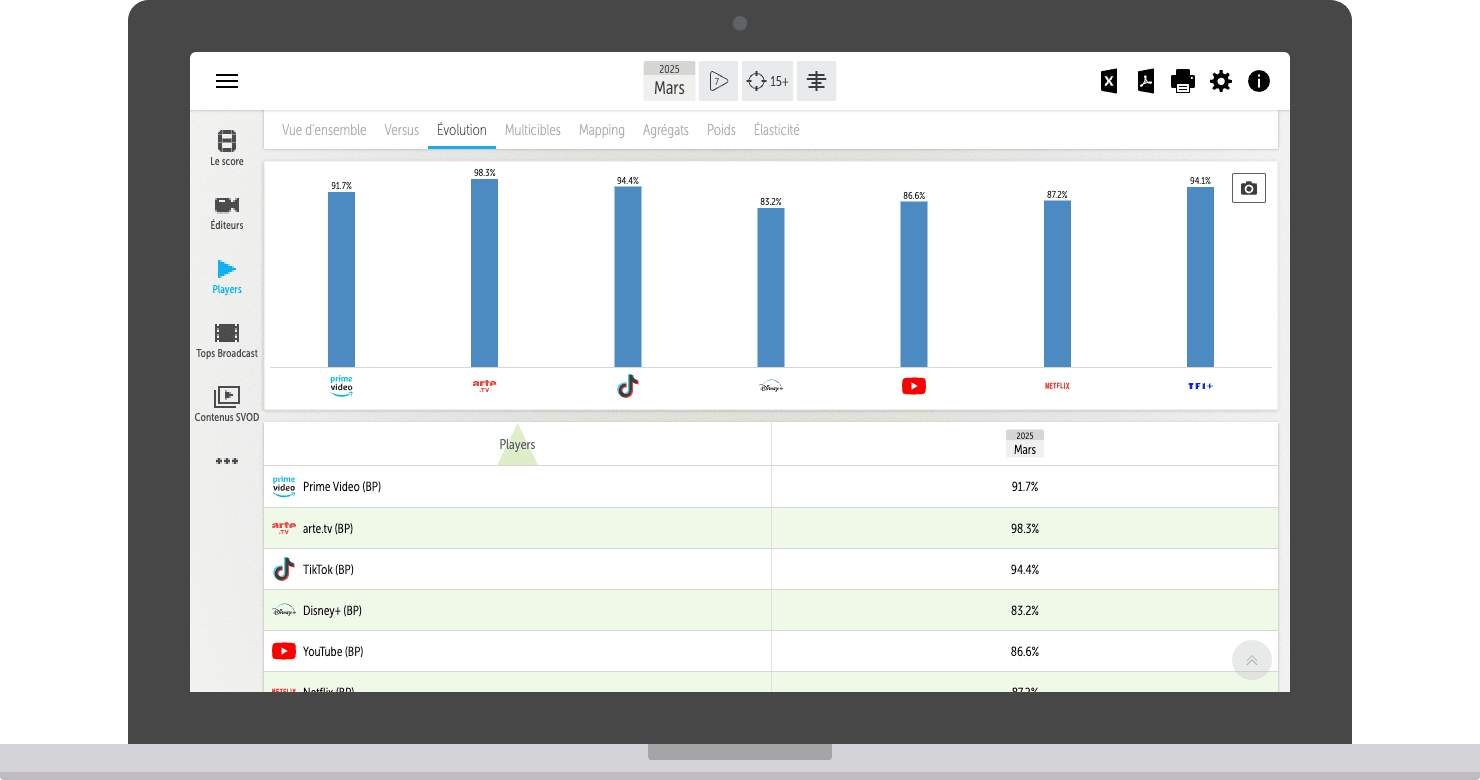
Task: Open Contenus SVOD section
Action: pos(227,404)
